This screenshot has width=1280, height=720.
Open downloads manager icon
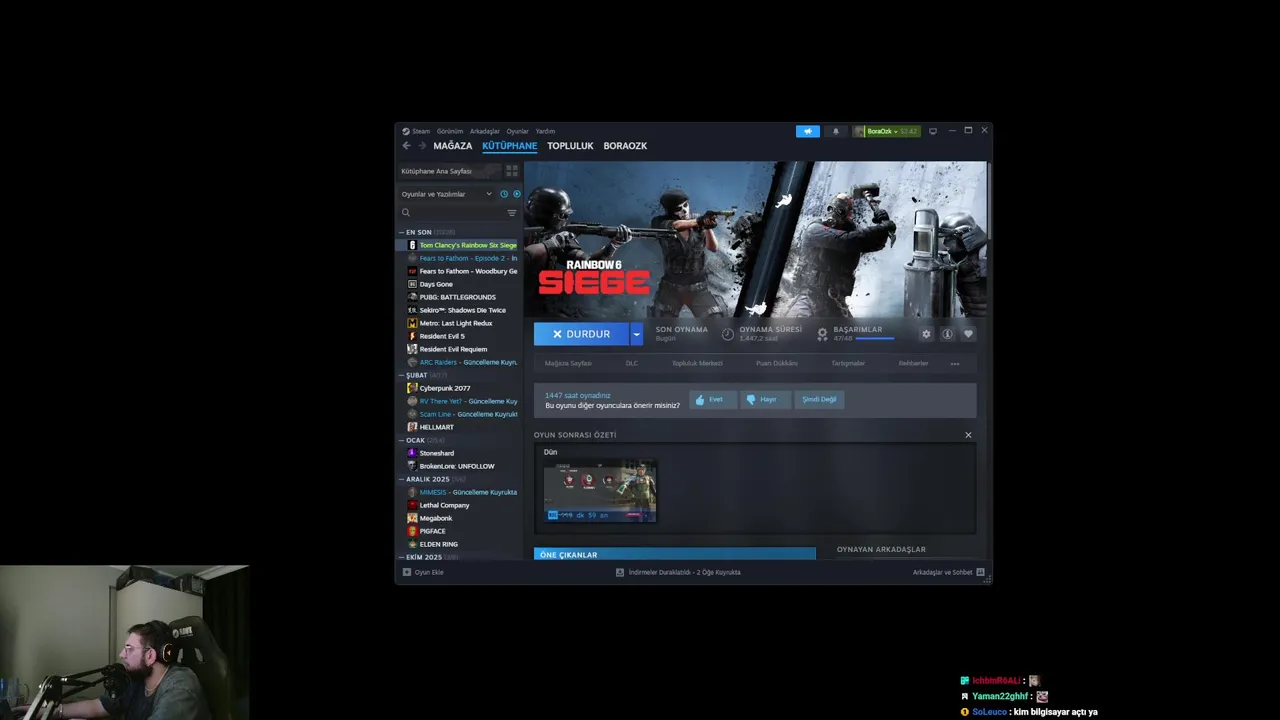coord(620,572)
